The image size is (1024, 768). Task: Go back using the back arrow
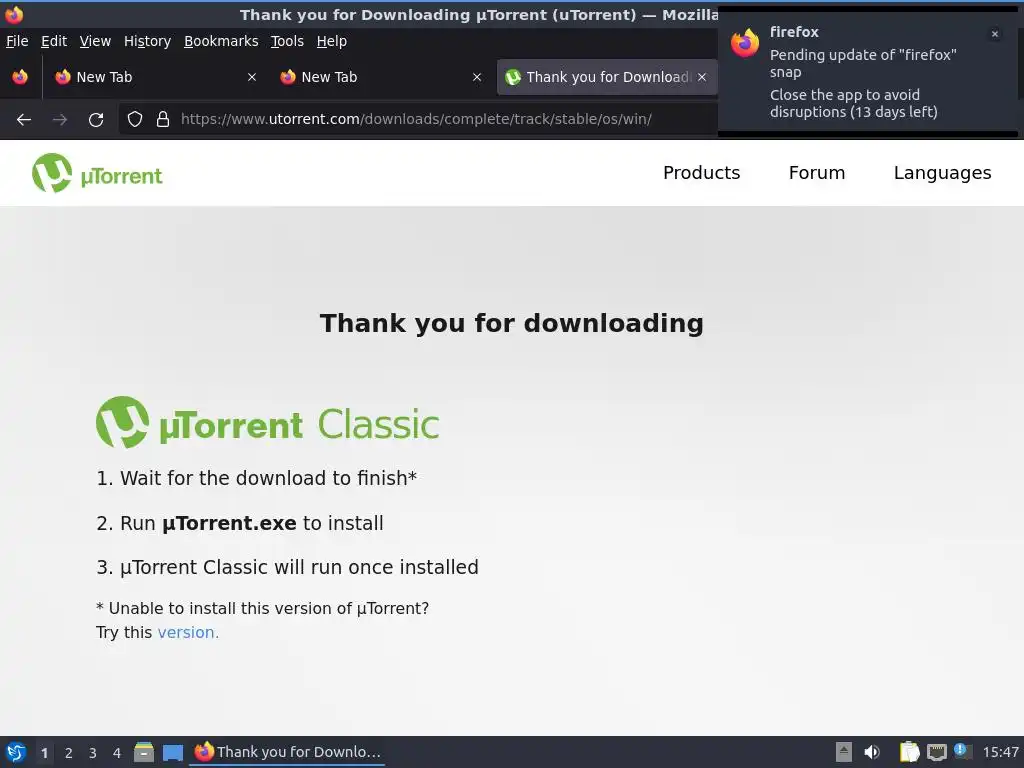[x=24, y=120]
